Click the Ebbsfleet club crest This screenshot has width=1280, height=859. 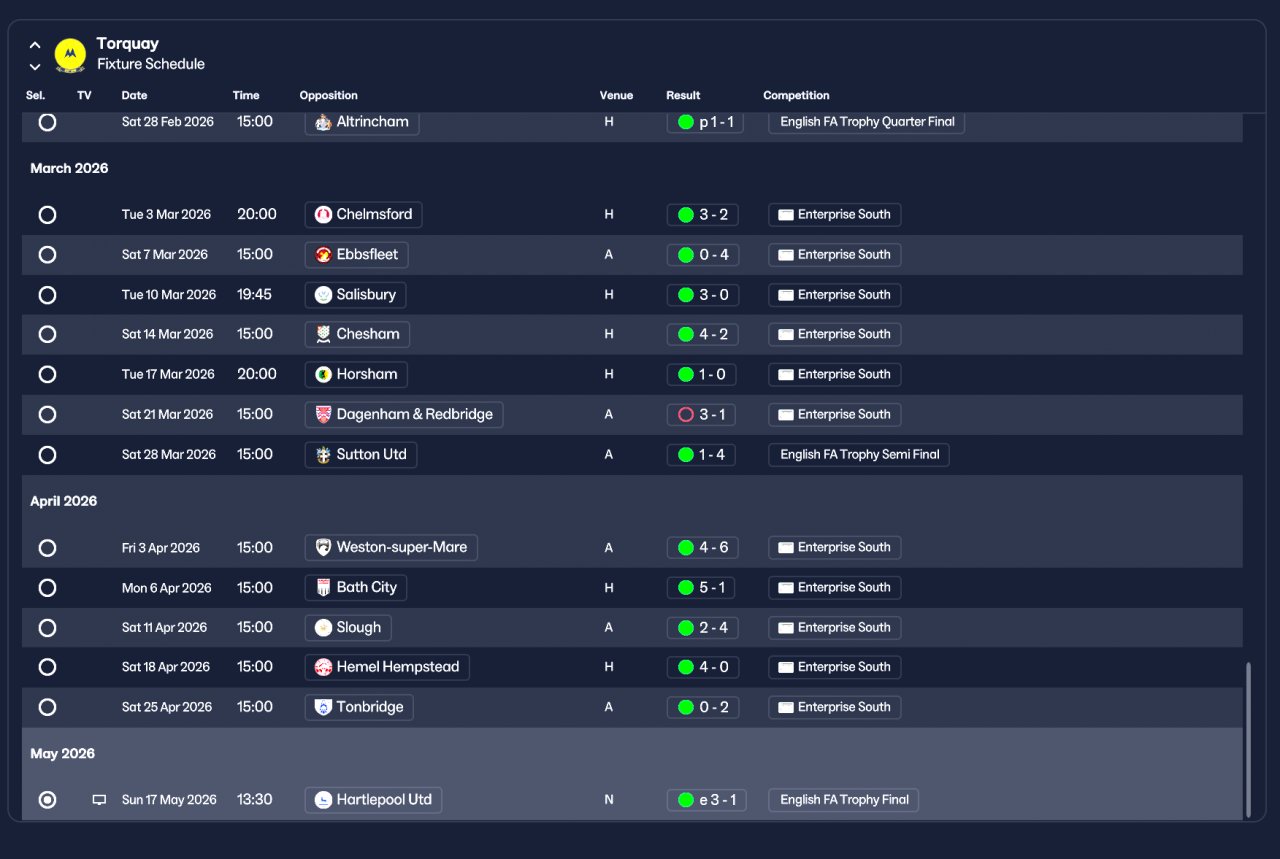(323, 255)
